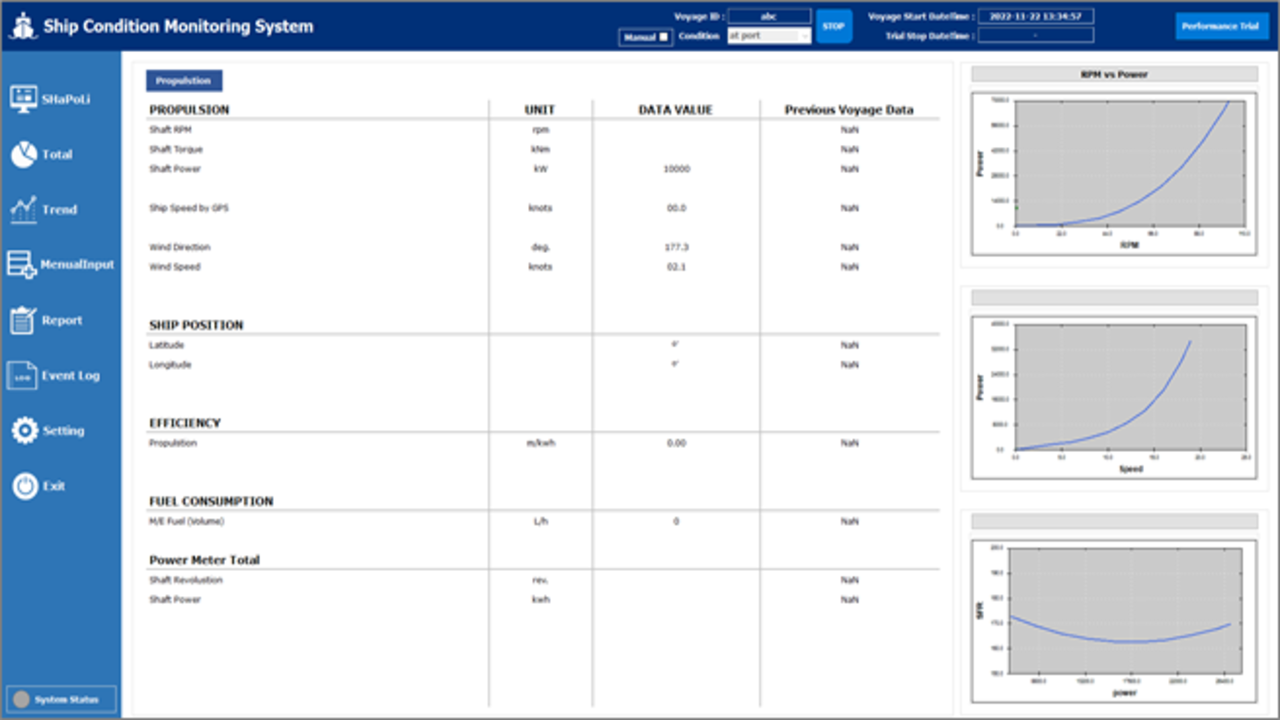Viewport: 1280px width, 720px height.
Task: Open the Setting gear icon
Action: pos(25,430)
